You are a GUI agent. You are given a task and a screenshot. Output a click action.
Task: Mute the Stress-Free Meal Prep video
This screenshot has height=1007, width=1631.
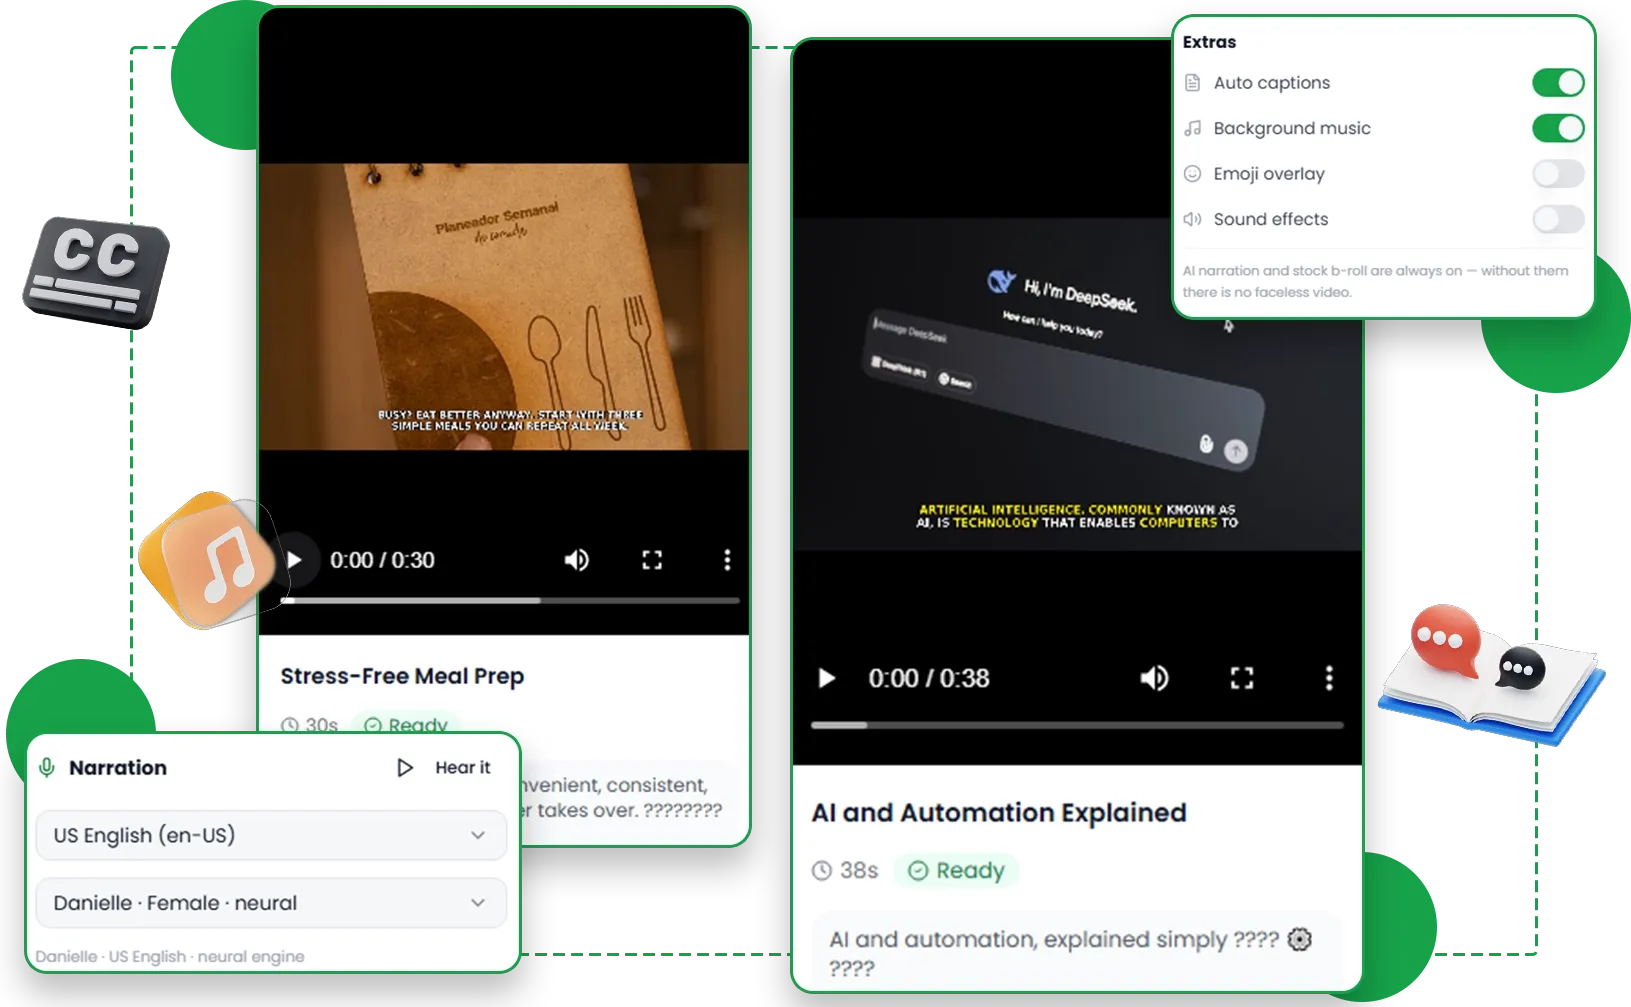tap(577, 560)
